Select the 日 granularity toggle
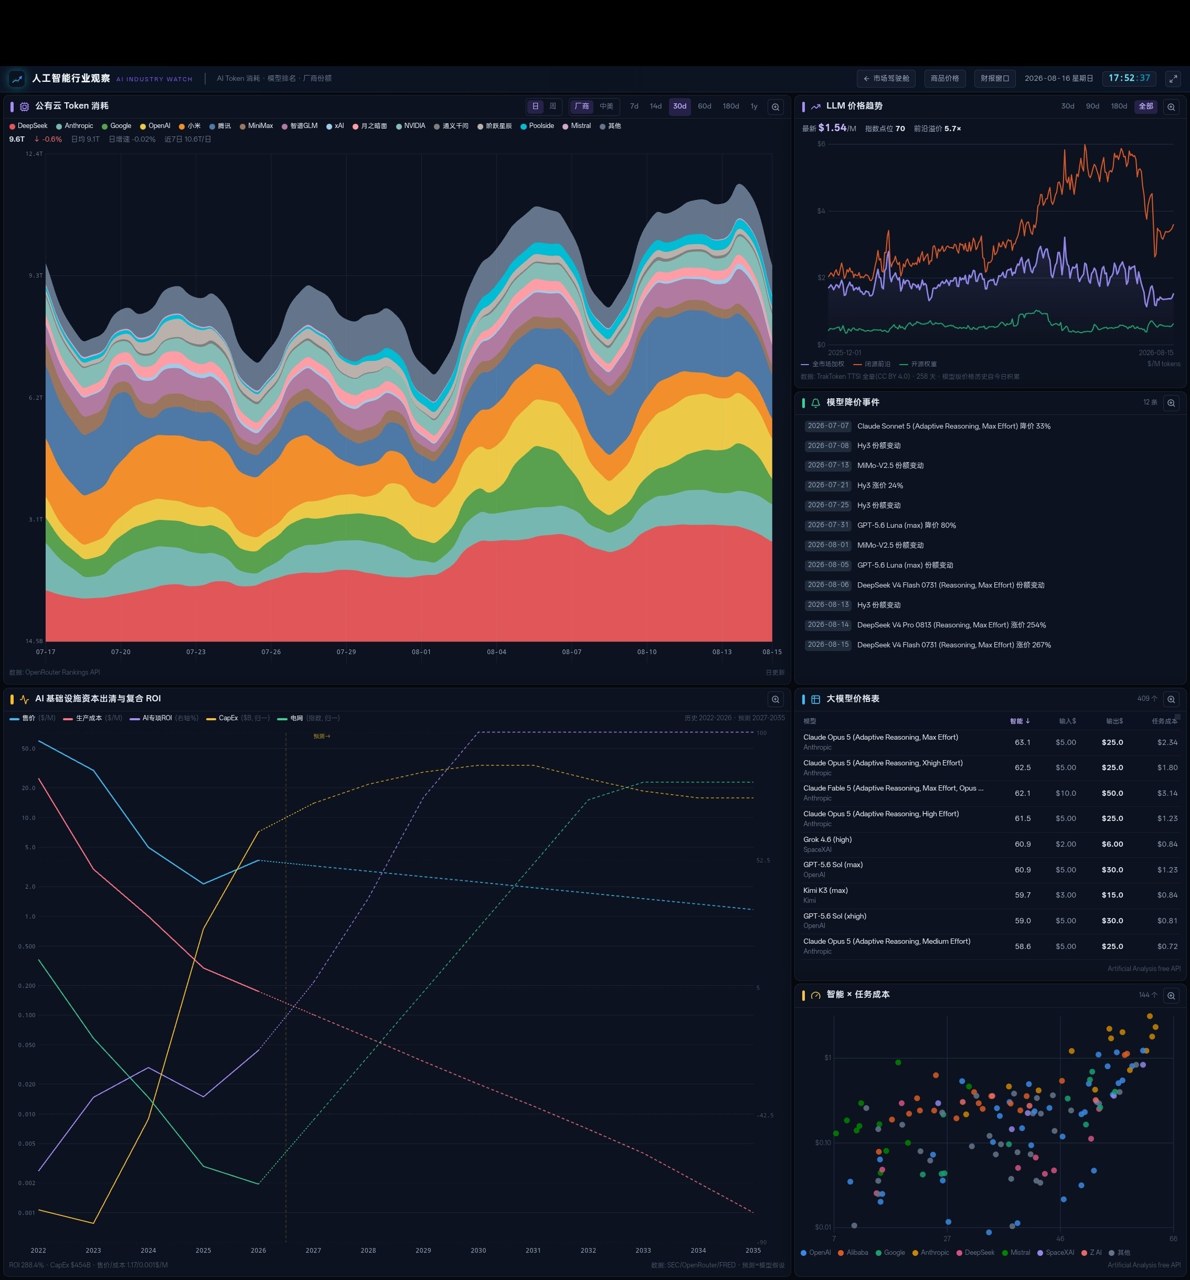This screenshot has height=1280, width=1190. pos(535,106)
